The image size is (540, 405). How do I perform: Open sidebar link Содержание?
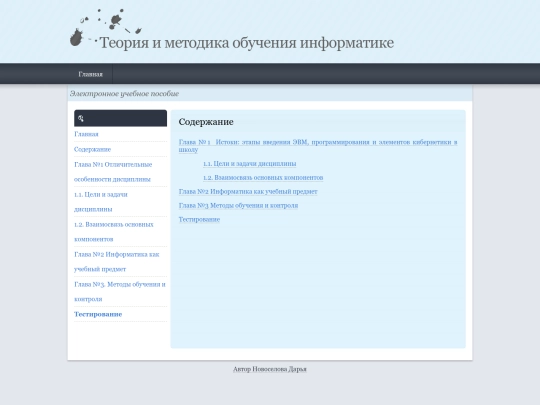pyautogui.click(x=92, y=149)
